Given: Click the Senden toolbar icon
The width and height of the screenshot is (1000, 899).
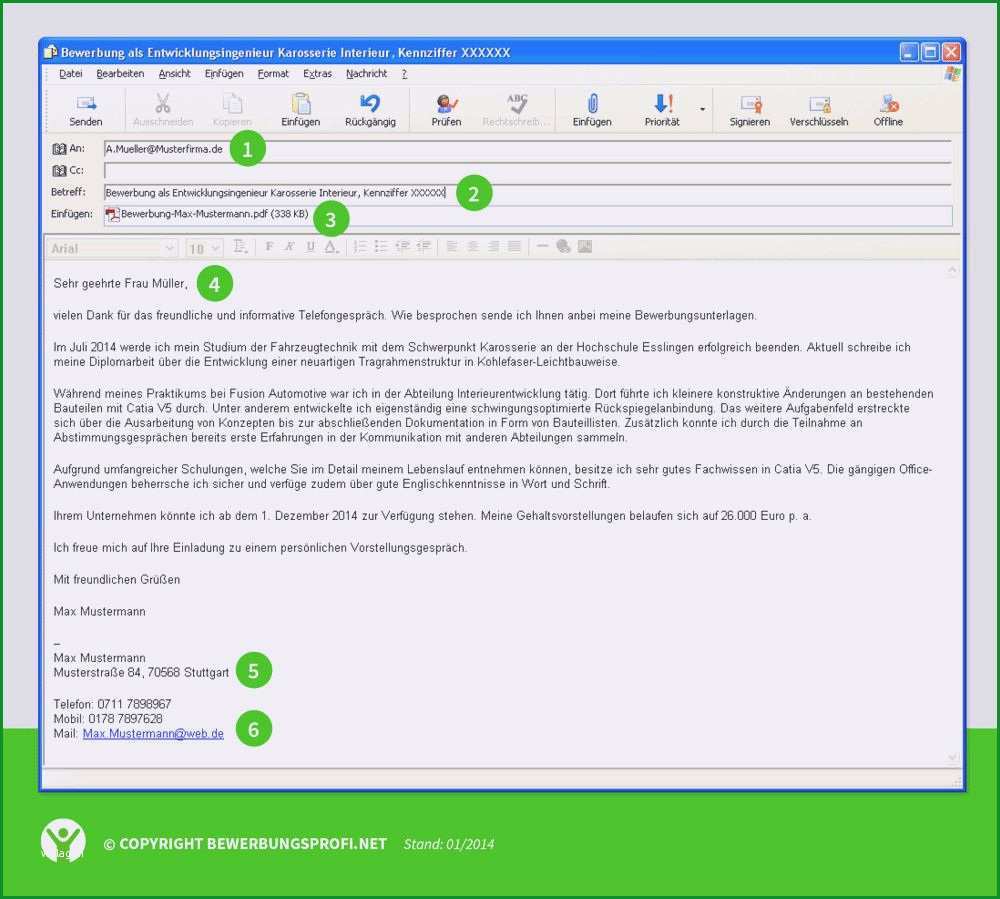Looking at the screenshot, I should 85,103.
